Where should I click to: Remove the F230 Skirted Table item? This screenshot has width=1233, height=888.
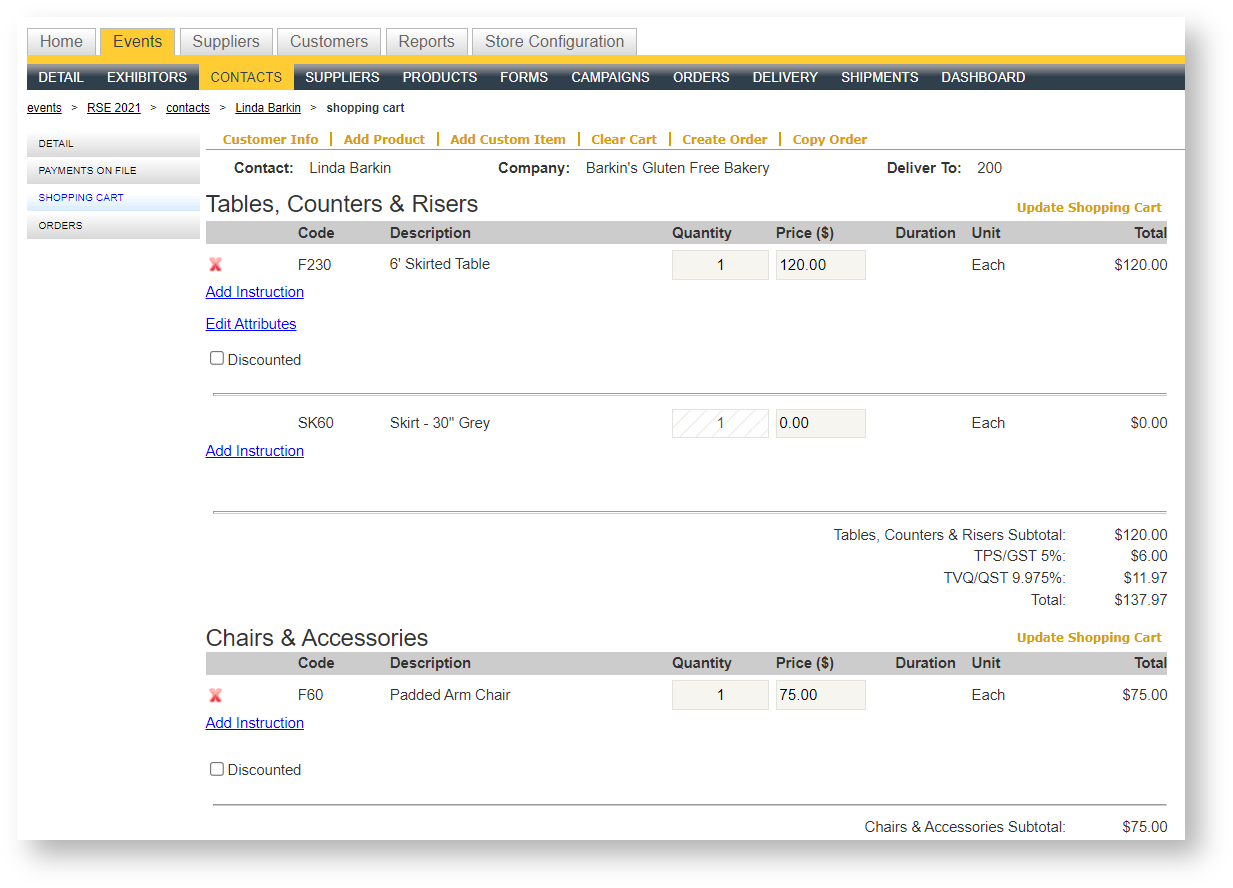[215, 265]
